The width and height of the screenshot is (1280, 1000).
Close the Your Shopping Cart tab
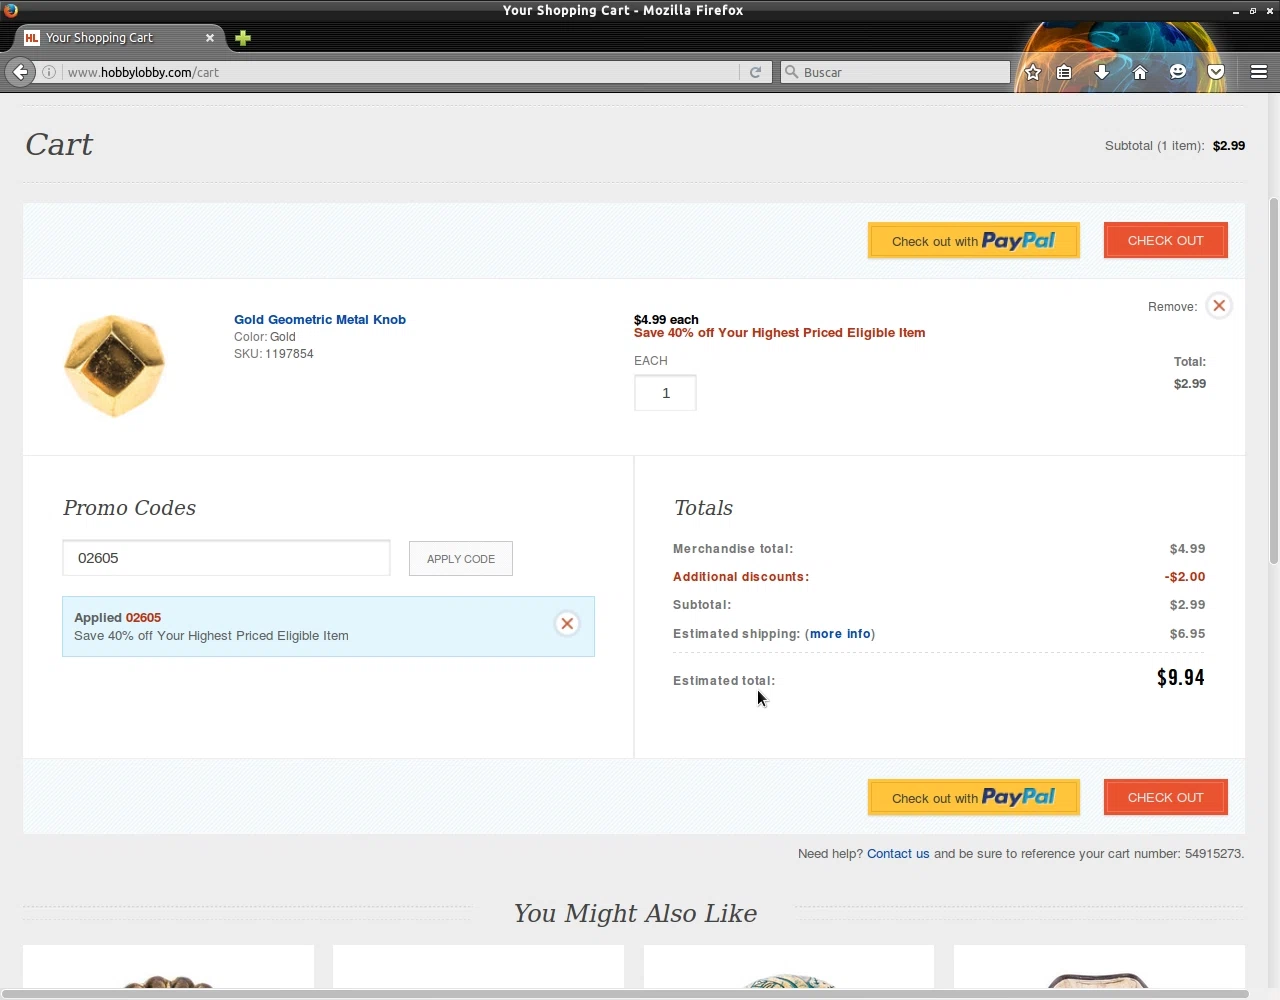210,38
